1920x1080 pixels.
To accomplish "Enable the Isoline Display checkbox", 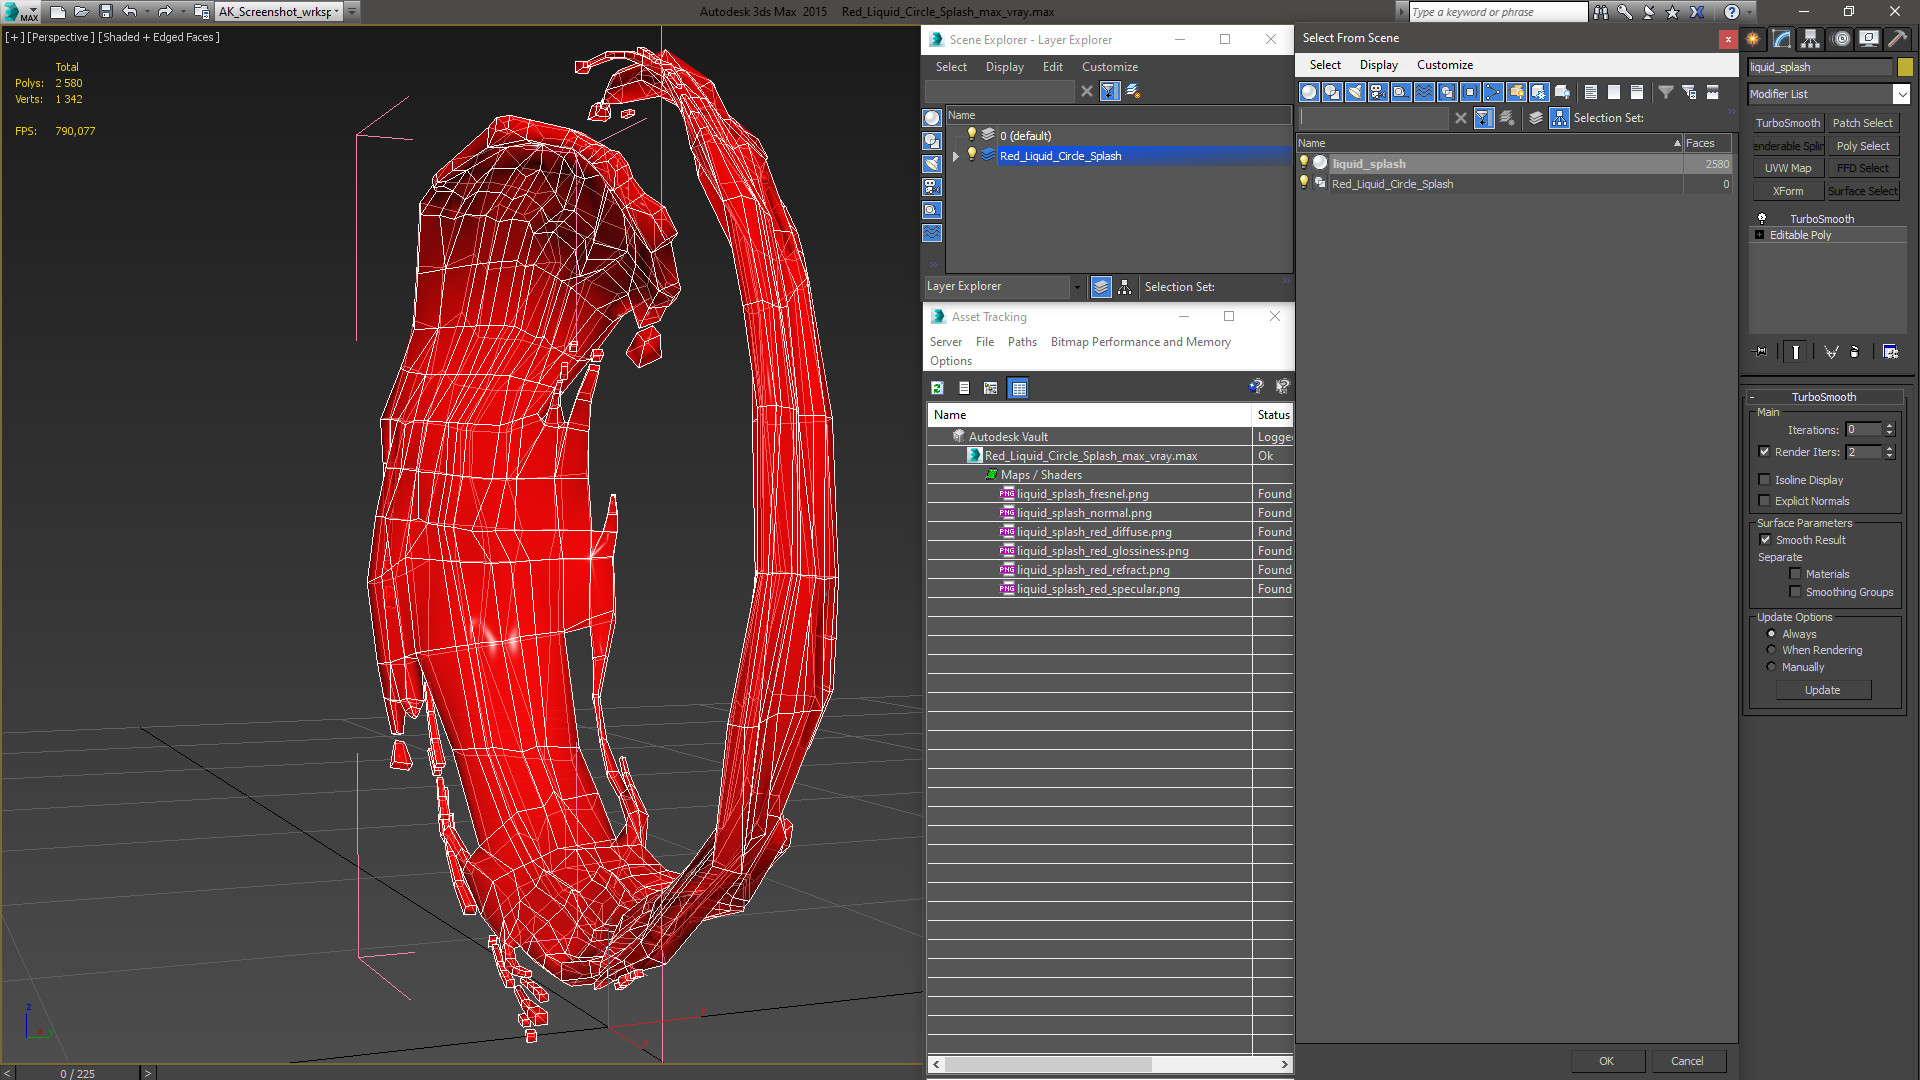I will point(1765,480).
